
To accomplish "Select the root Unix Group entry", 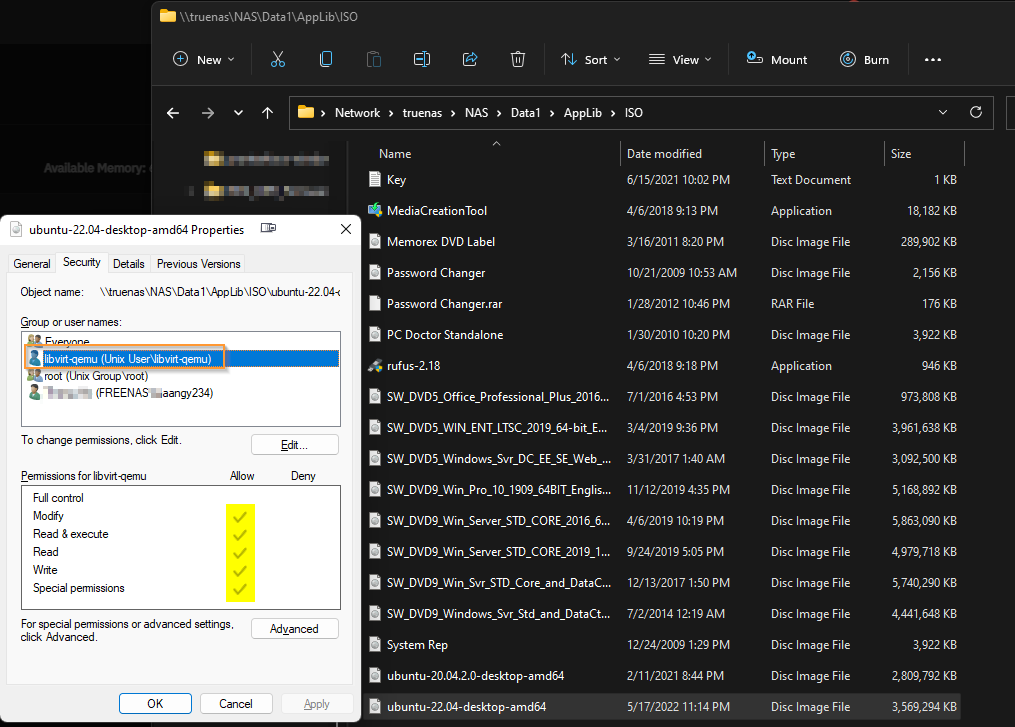I will click(x=96, y=376).
